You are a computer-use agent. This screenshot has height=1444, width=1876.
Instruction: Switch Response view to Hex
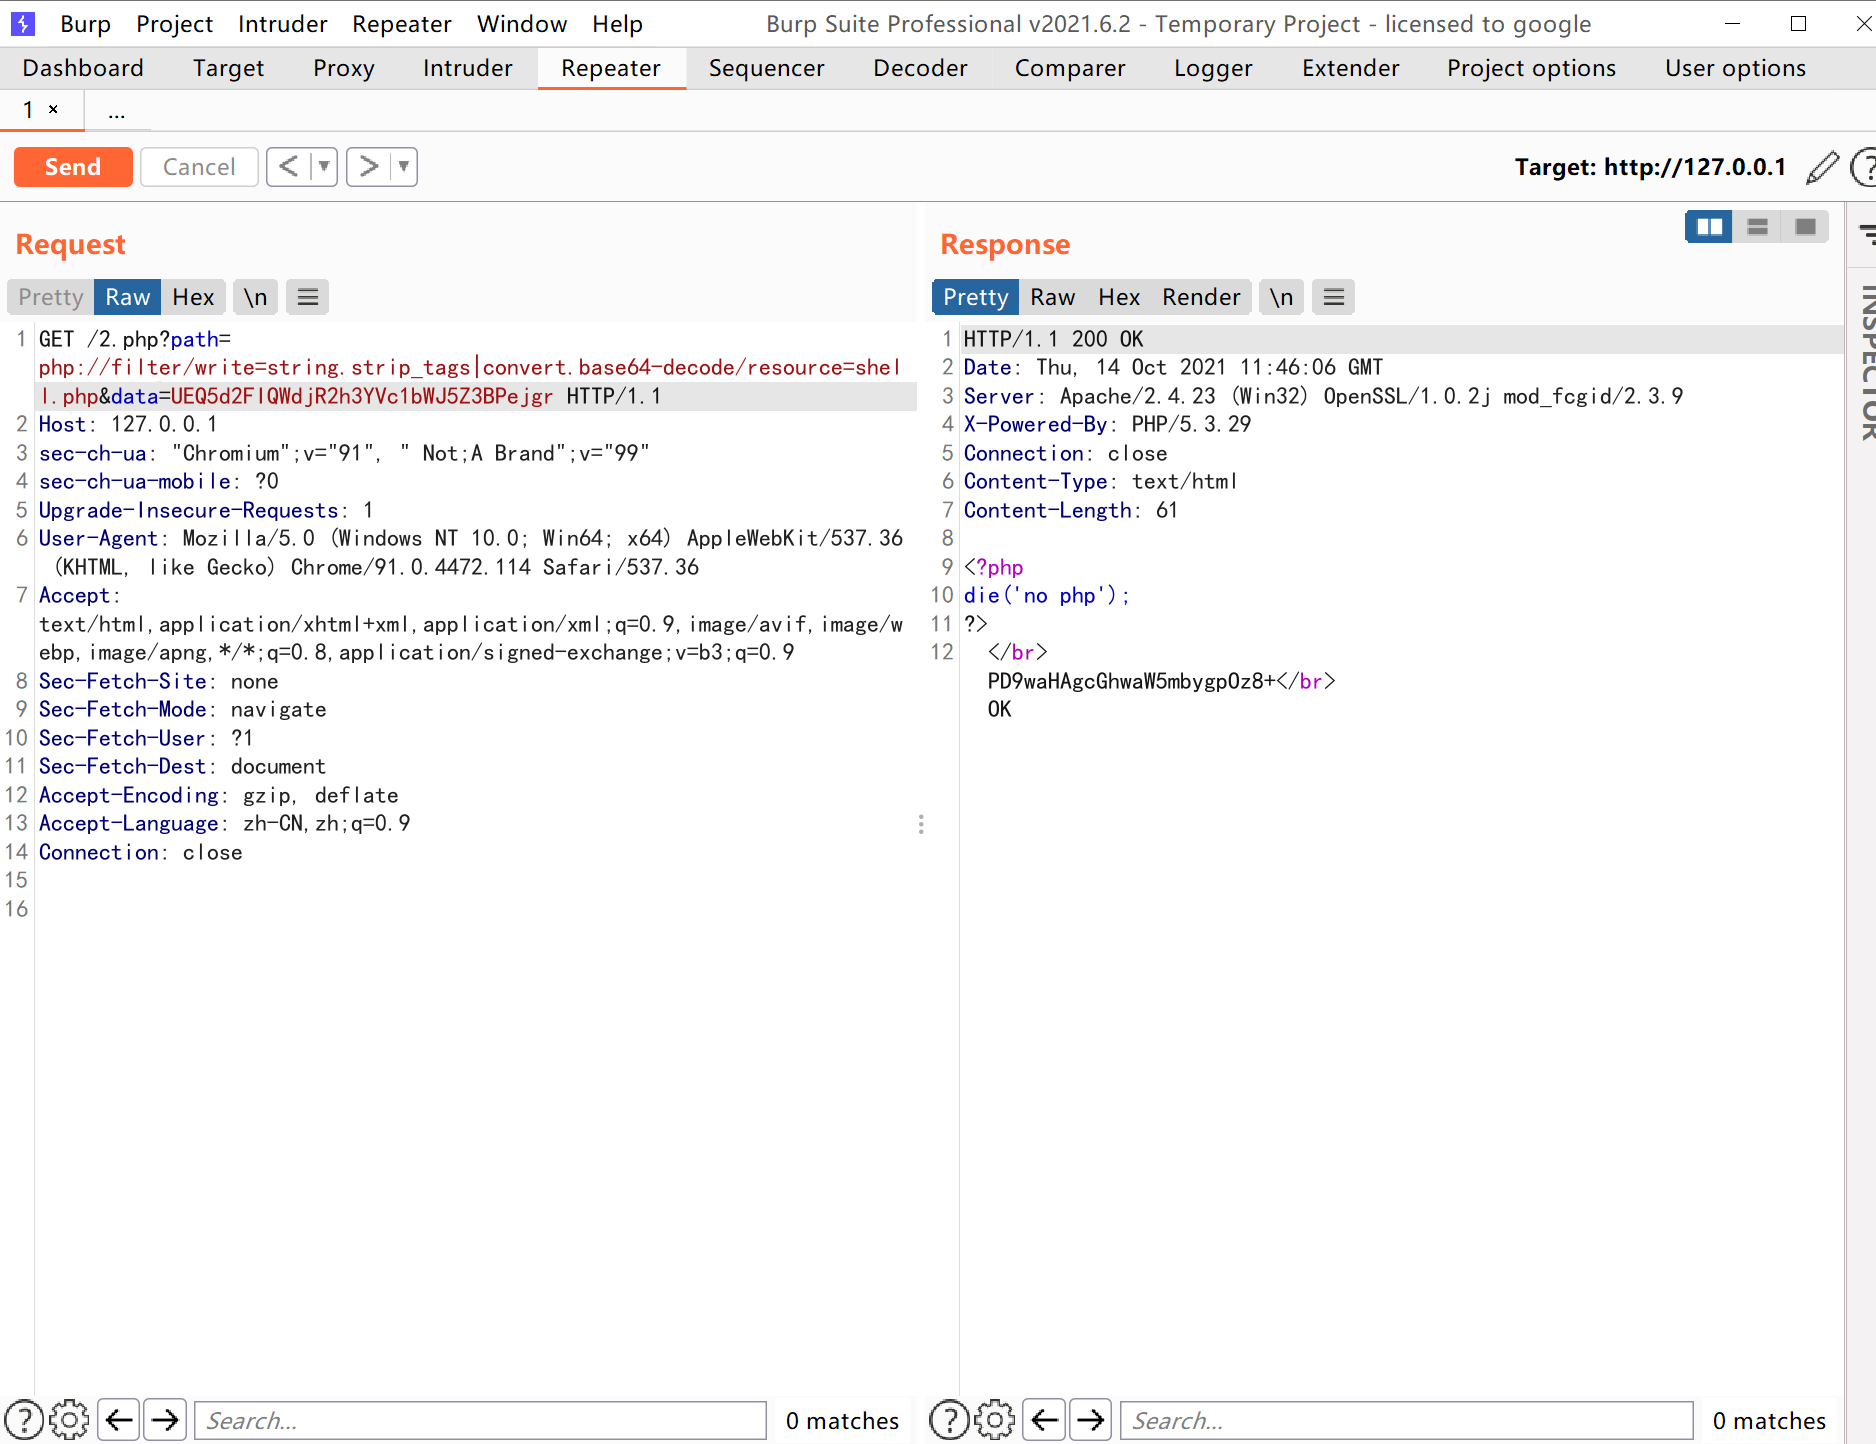1119,297
